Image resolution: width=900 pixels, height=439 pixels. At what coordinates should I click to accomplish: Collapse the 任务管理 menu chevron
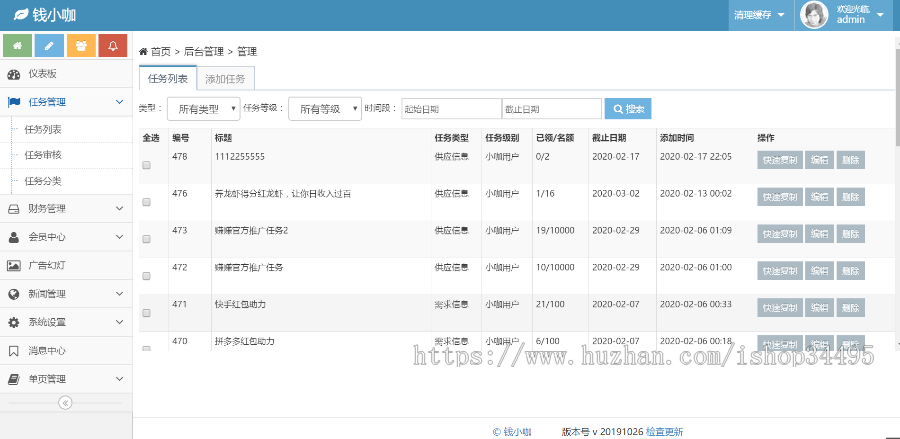[x=119, y=102]
